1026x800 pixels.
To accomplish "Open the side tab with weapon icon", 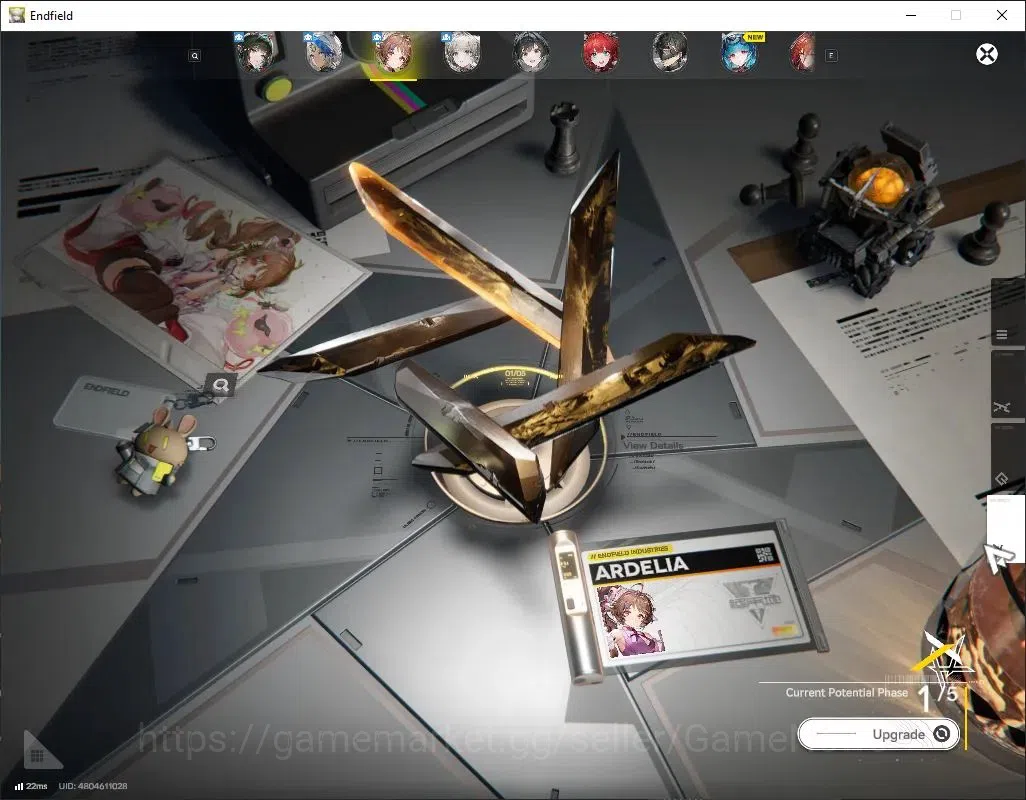I will (x=1008, y=385).
